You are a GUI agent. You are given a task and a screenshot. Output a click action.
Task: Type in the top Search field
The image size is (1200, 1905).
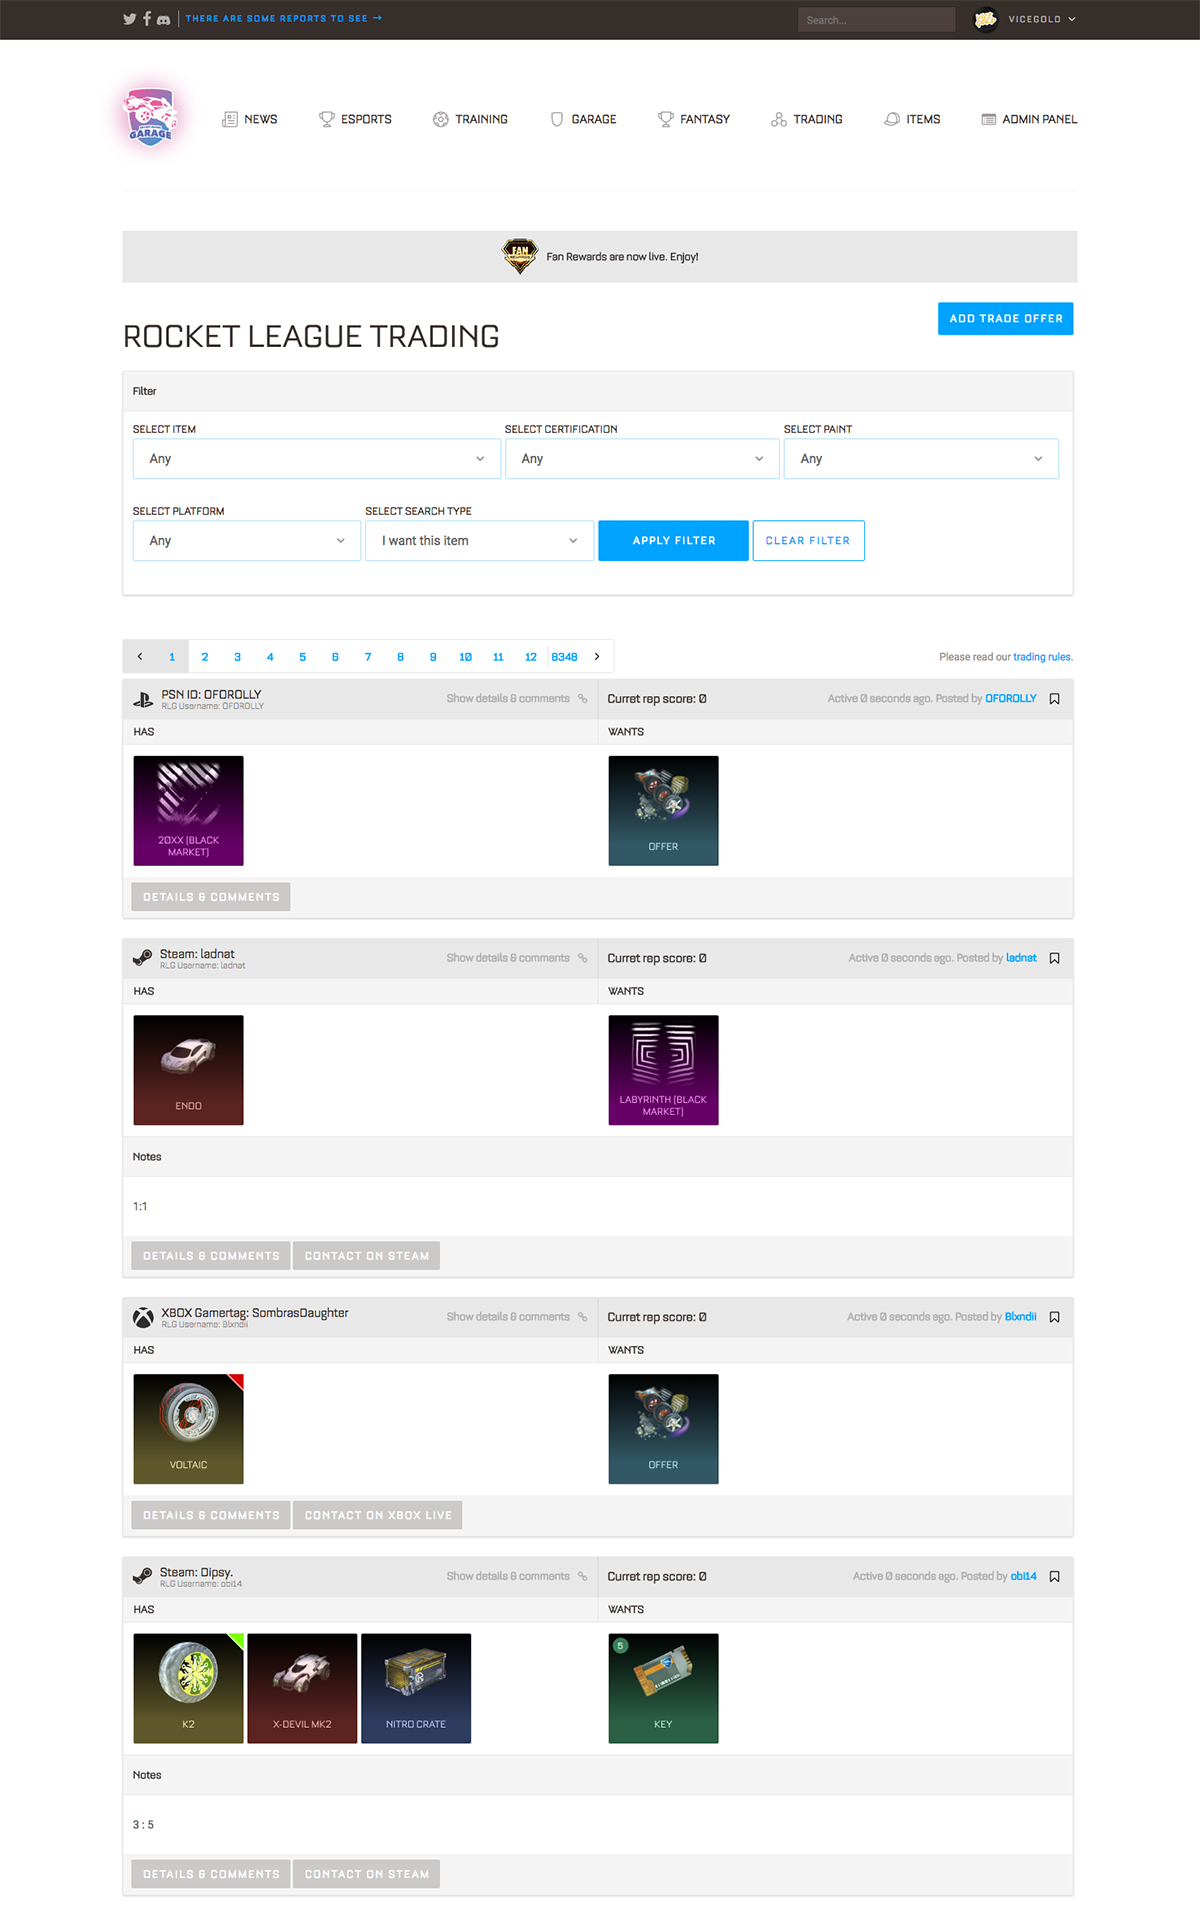(876, 20)
